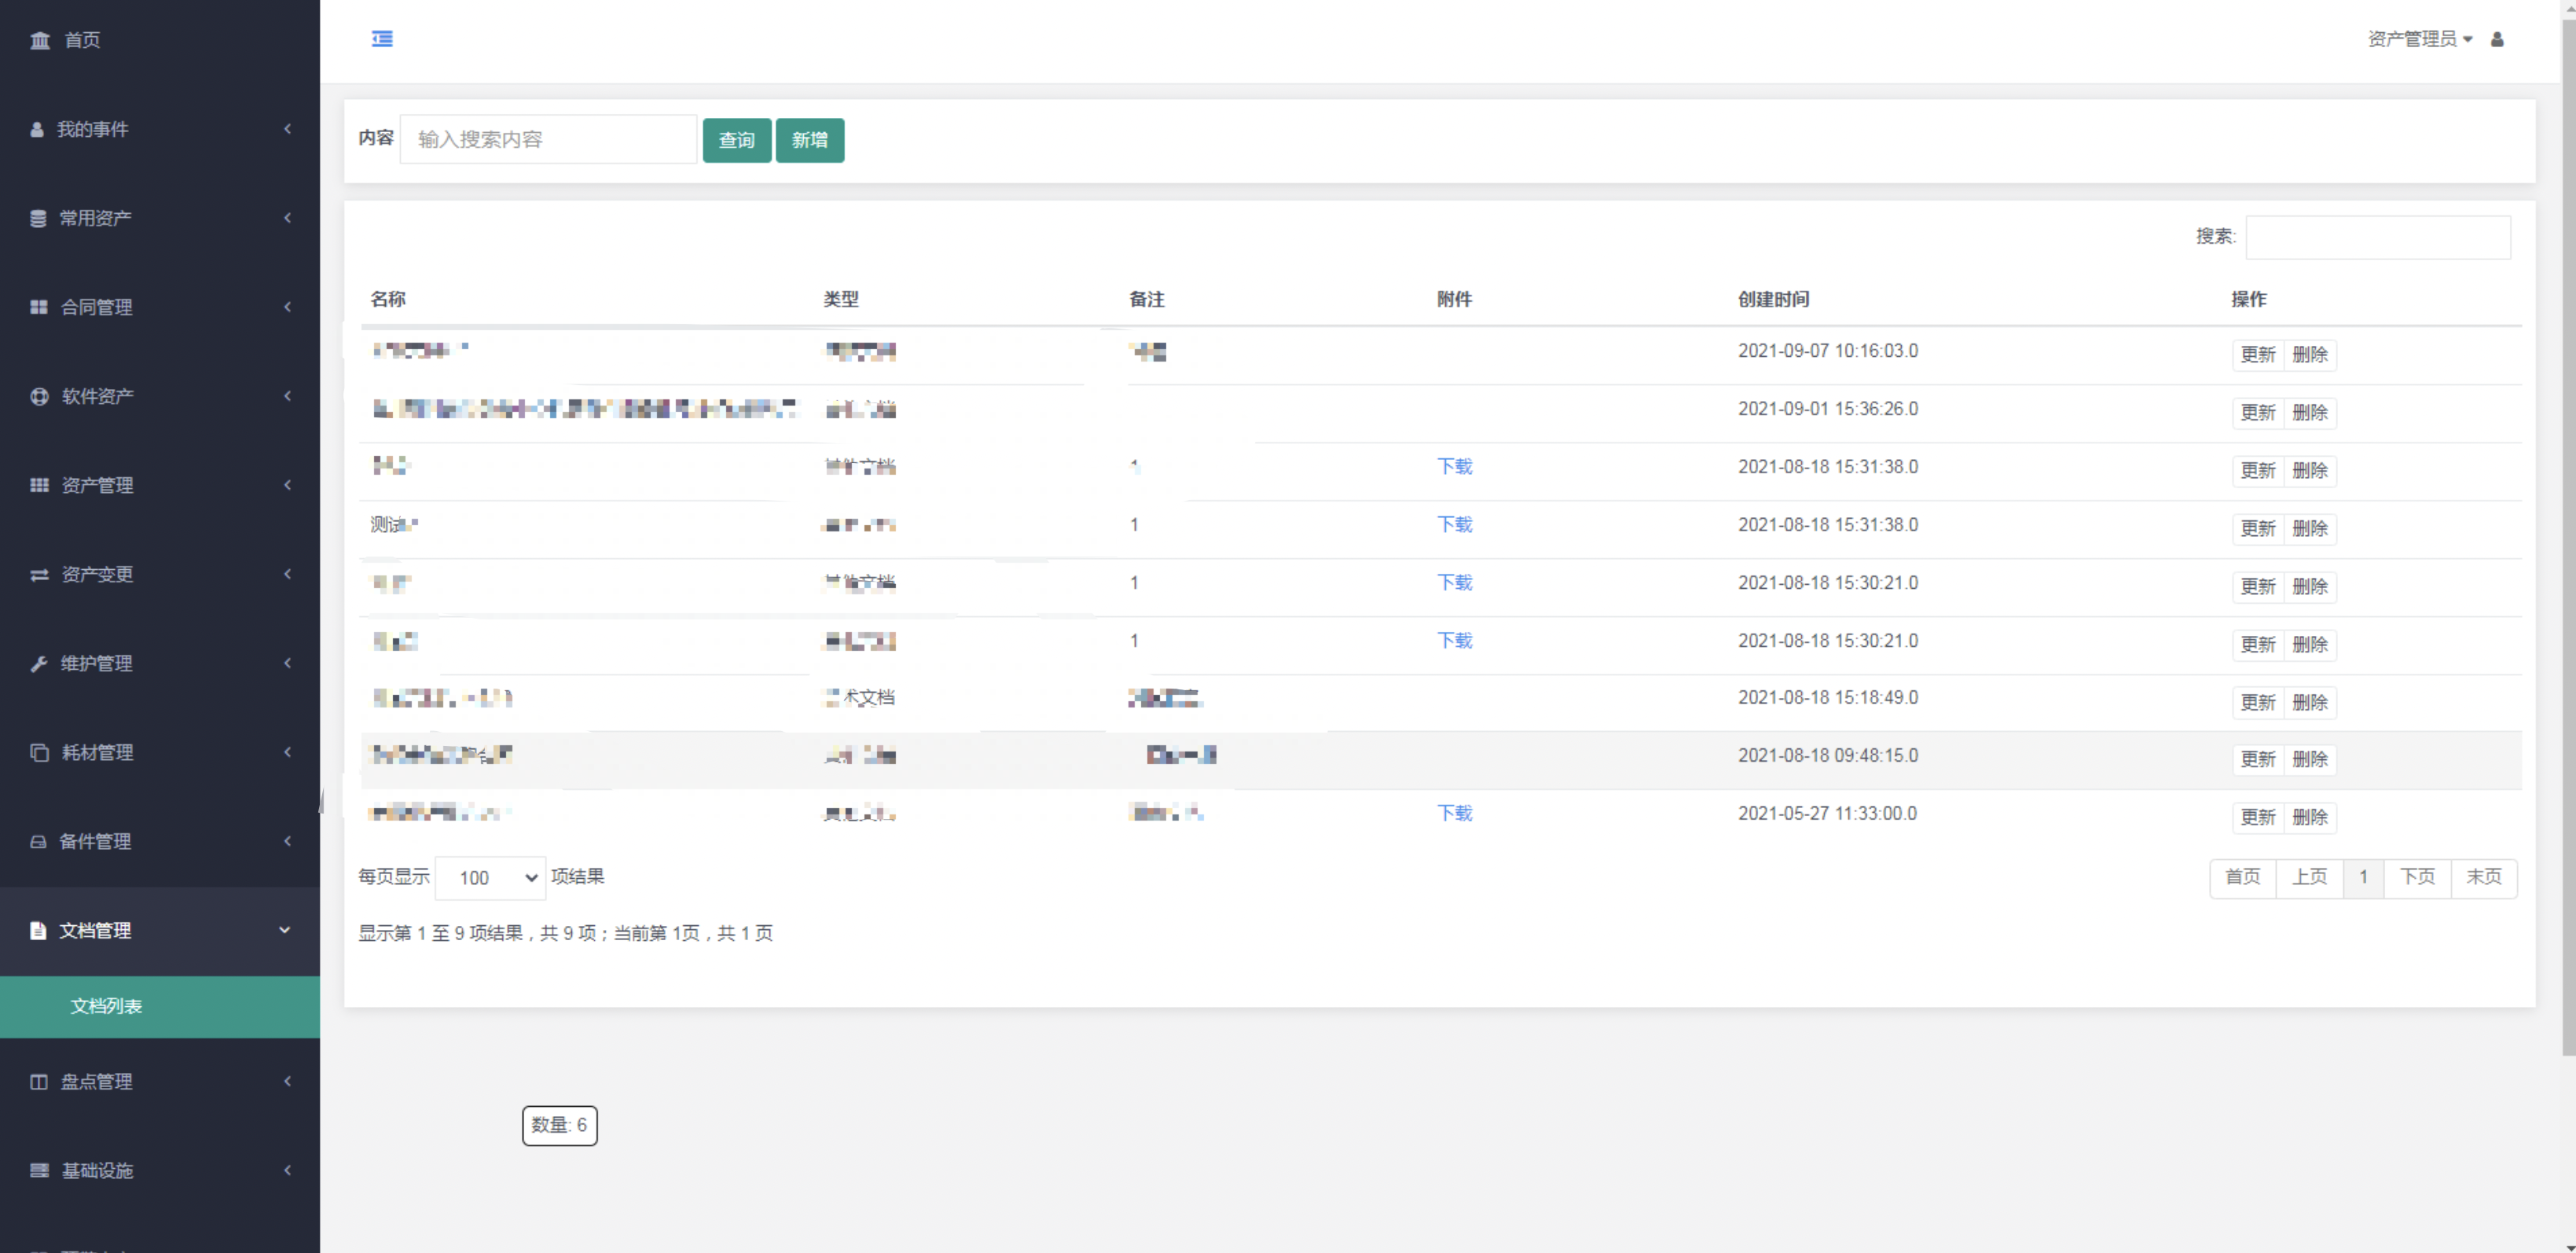Click 删除 for the 2021-09-01 15:36:26.0 row

(x=2310, y=413)
